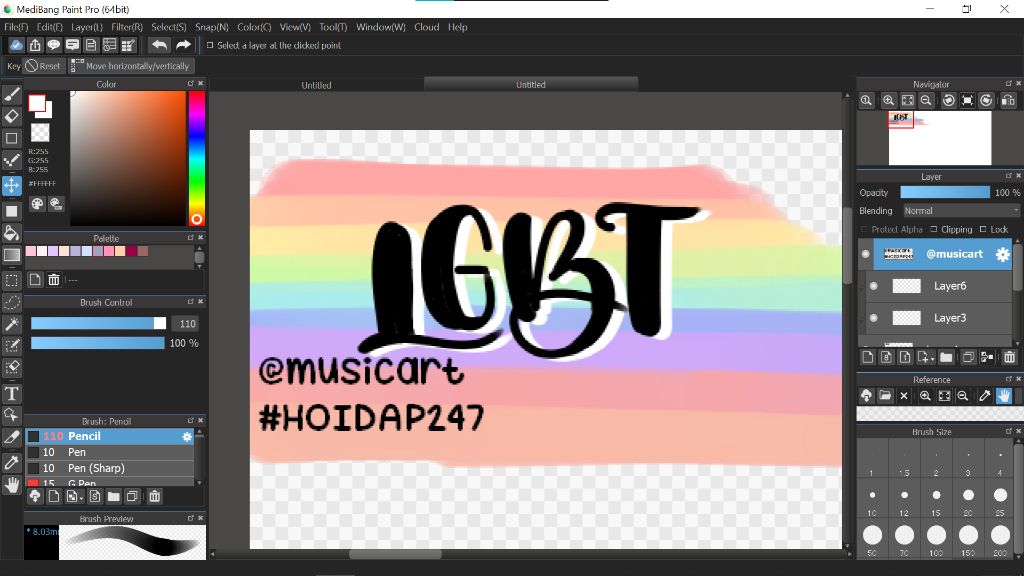Open the File menu

16,27
